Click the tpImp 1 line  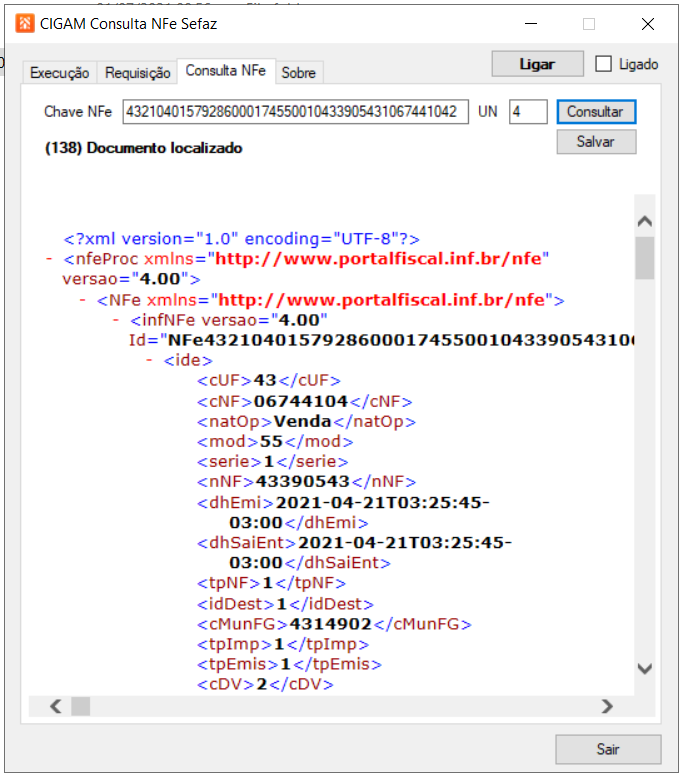tap(283, 644)
